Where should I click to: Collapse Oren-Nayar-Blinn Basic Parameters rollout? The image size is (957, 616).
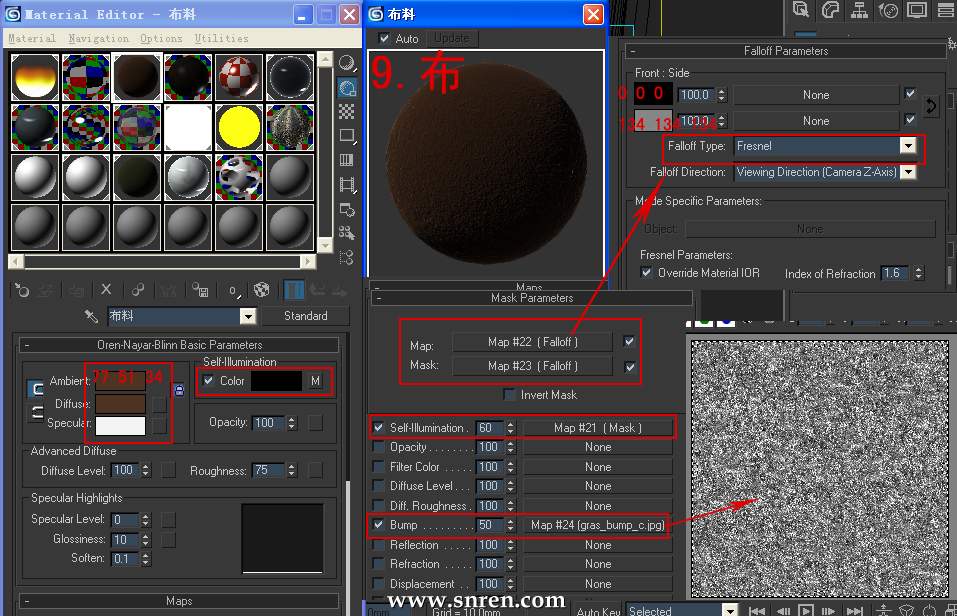point(179,345)
